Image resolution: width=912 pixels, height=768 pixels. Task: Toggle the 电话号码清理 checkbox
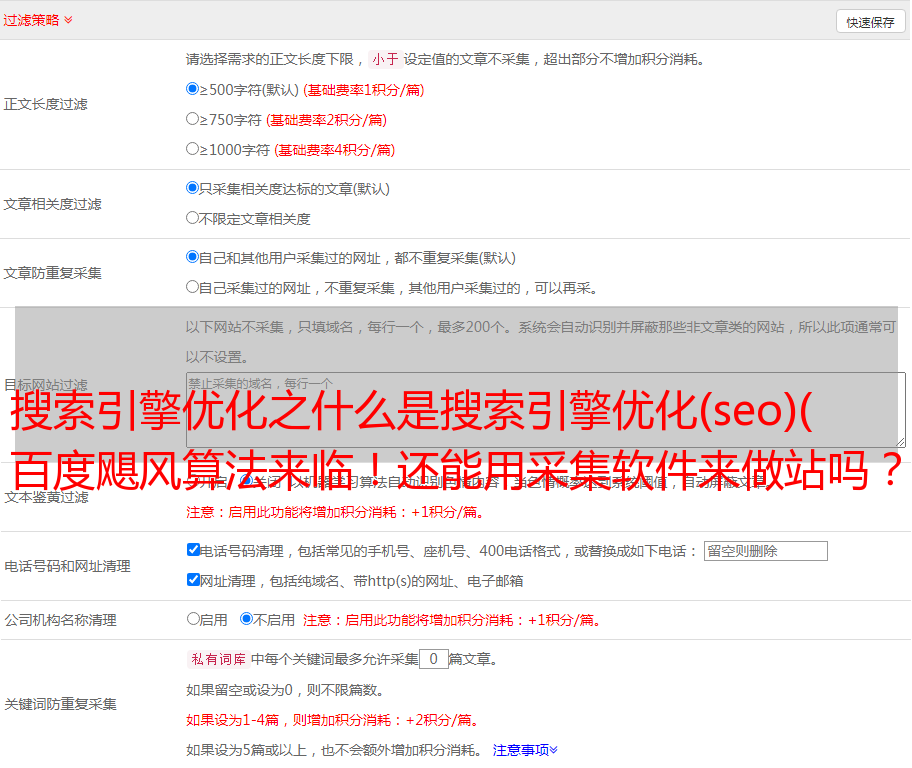193,550
